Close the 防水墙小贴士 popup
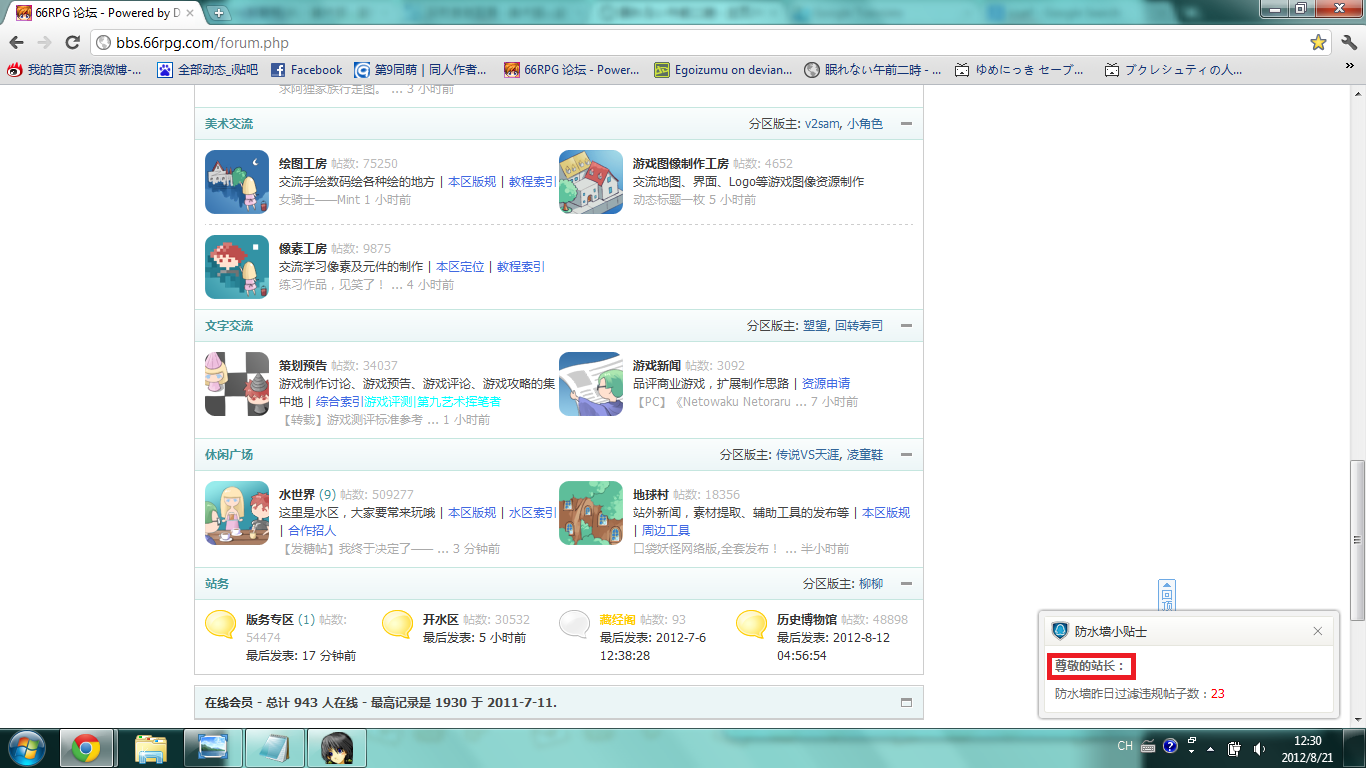The image size is (1366, 768). click(1318, 631)
